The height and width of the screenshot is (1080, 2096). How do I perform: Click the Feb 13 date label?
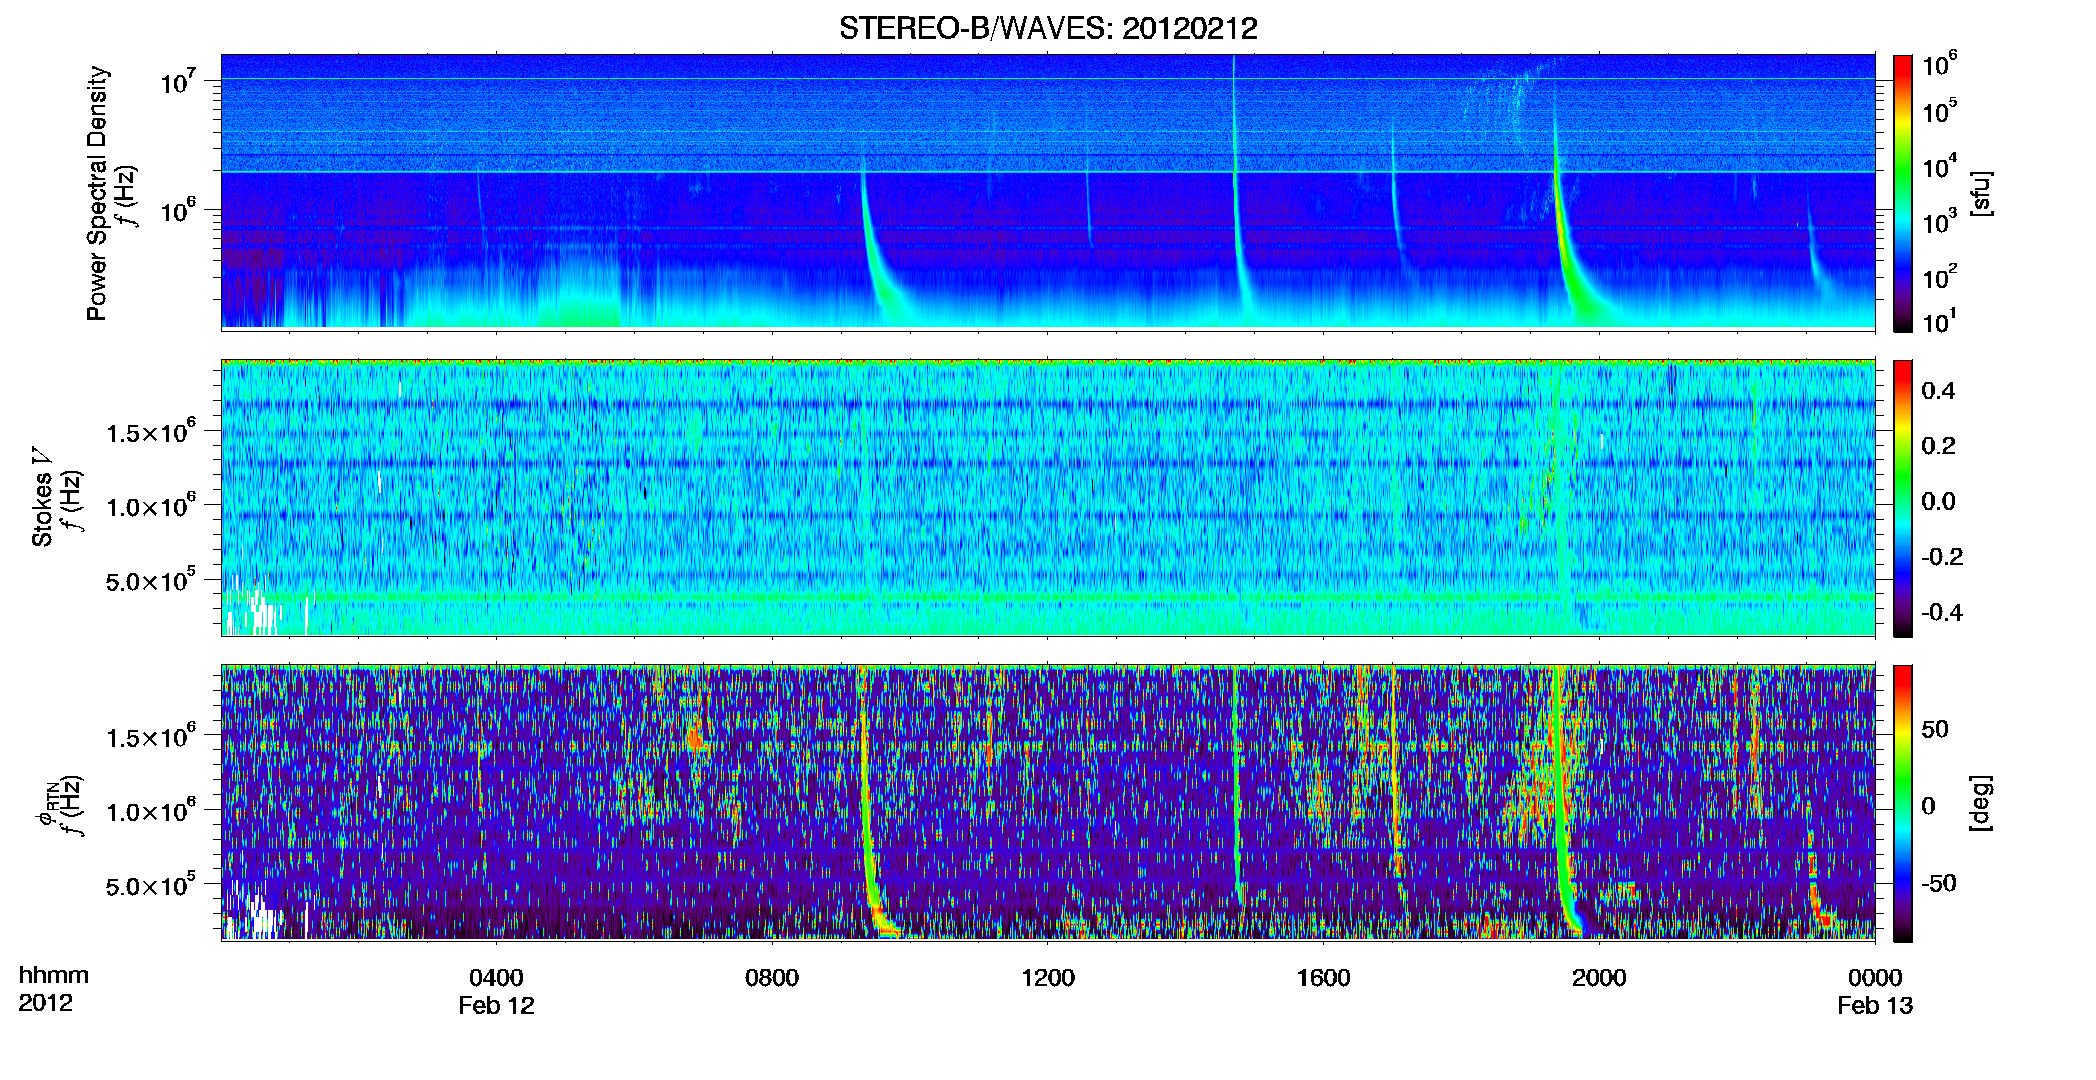pos(1875,1005)
